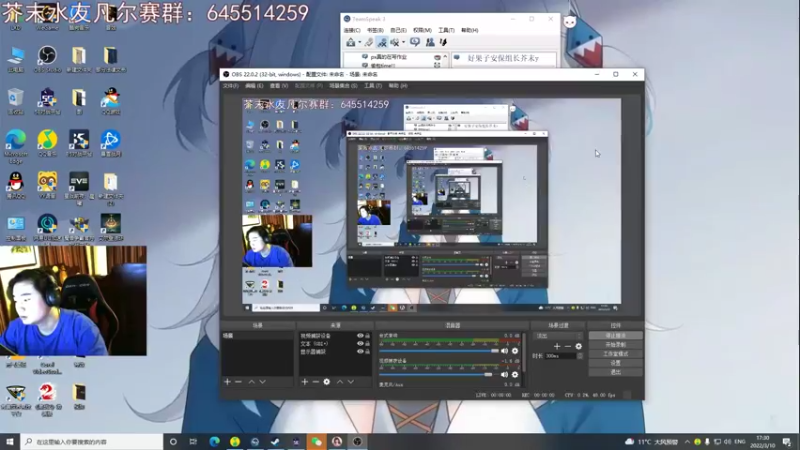Lock the 文本 (GDI+) source
The width and height of the screenshot is (800, 450).
coord(367,344)
